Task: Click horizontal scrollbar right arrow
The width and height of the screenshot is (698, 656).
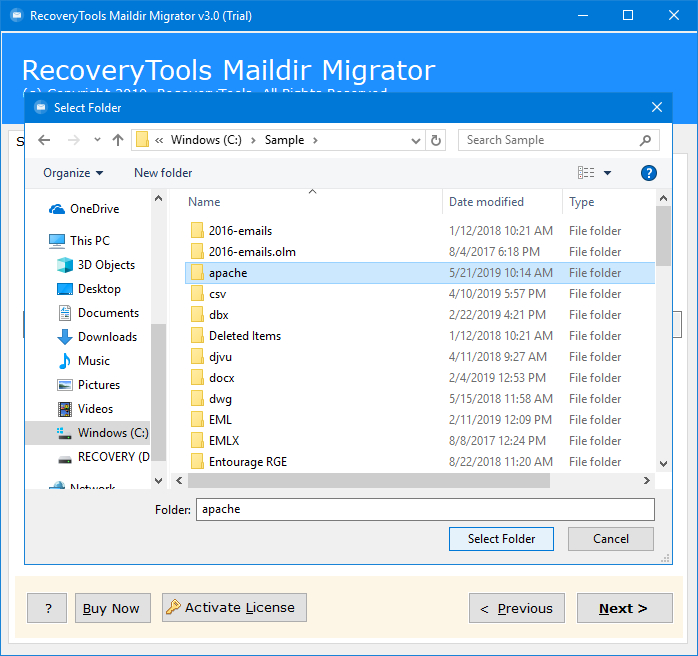Action: [x=646, y=481]
